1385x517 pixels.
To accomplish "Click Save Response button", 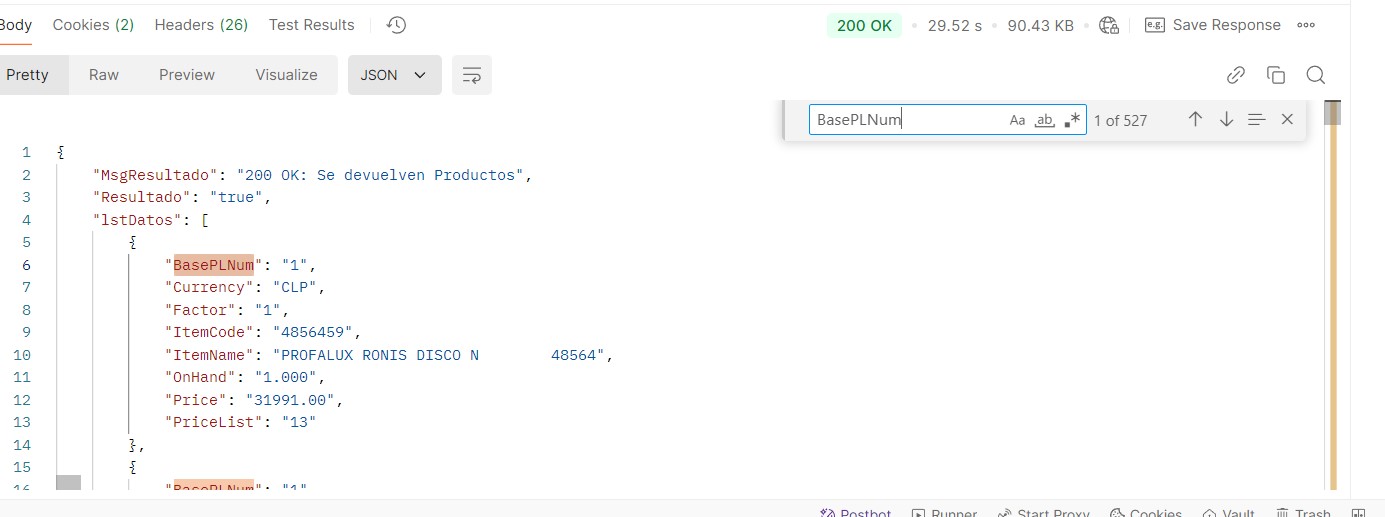I will pos(1213,25).
